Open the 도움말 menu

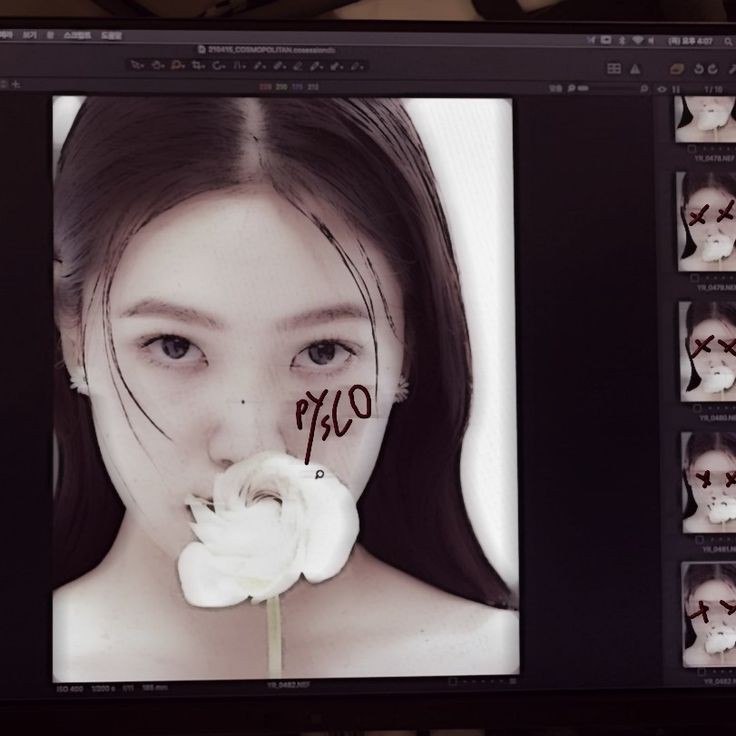(111, 36)
